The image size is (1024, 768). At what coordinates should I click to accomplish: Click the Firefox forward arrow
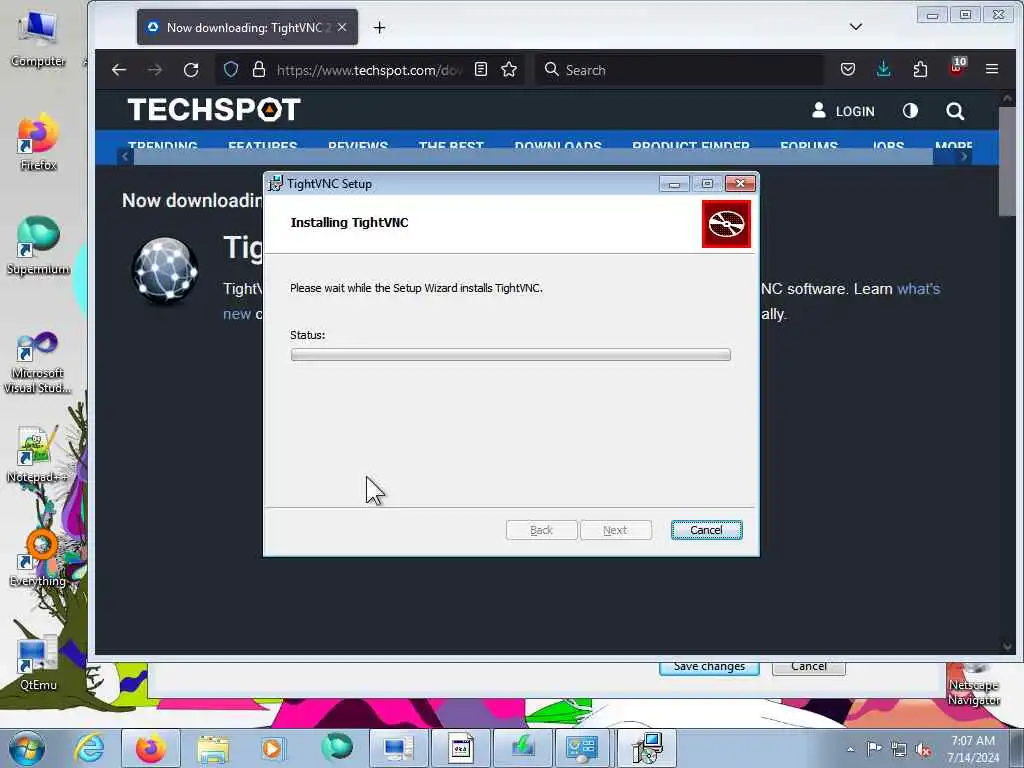pos(155,70)
